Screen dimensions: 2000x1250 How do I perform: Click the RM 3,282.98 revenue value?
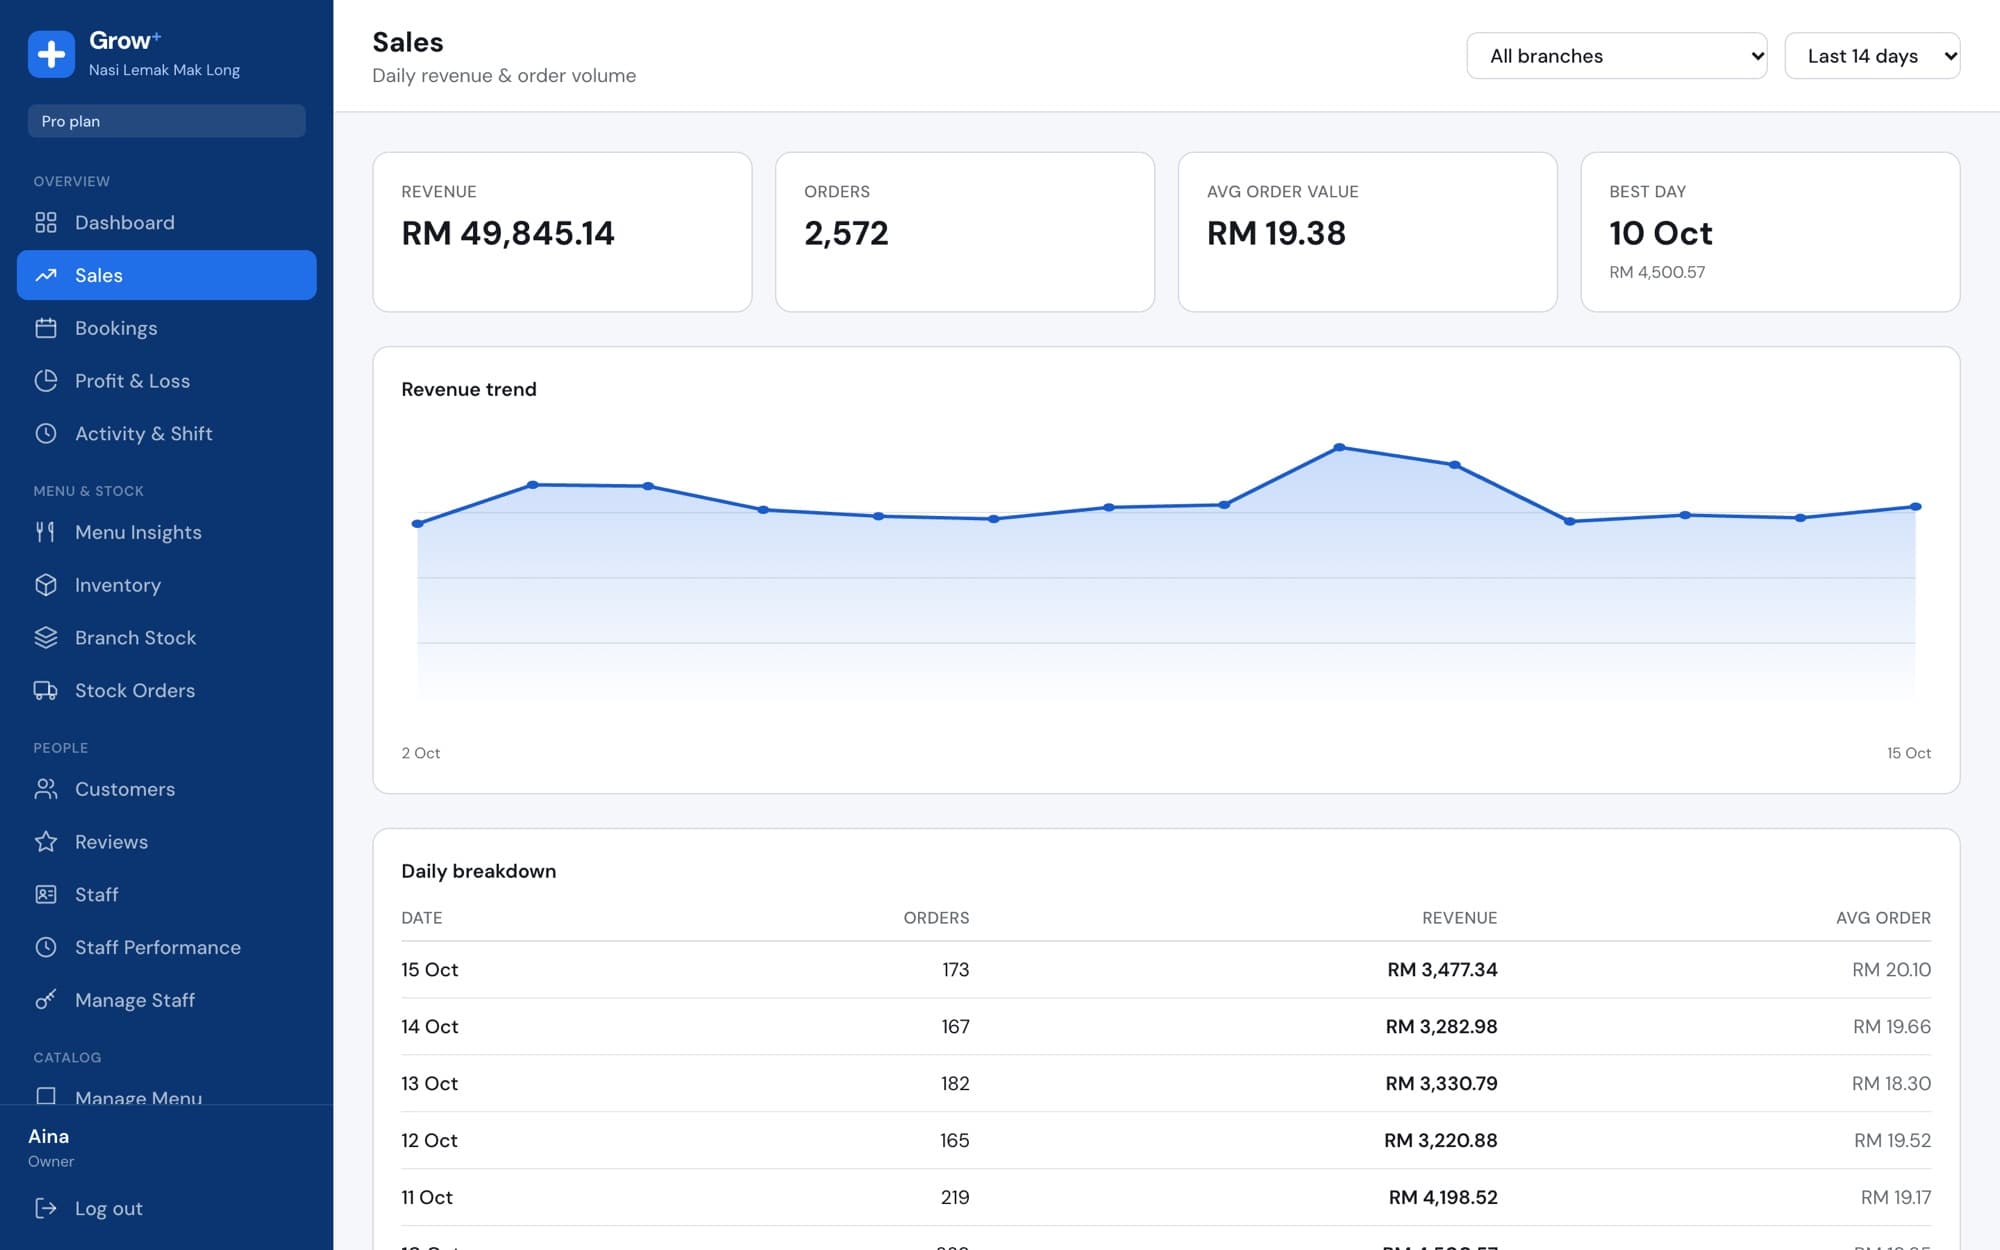(x=1441, y=1026)
